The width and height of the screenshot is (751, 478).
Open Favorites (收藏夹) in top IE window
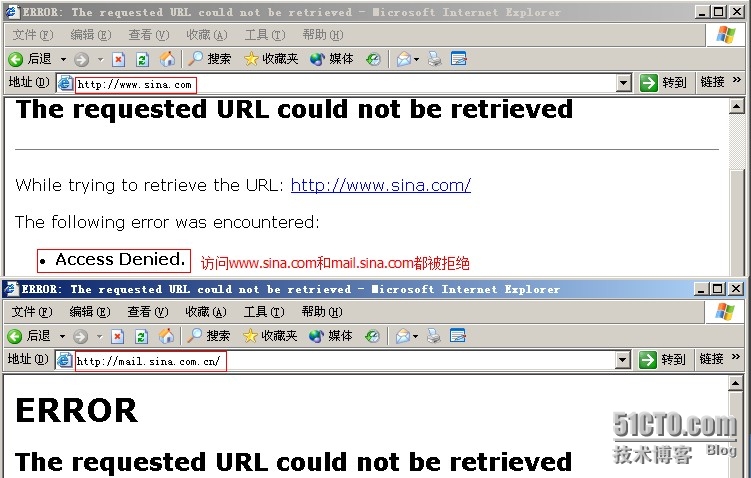[271, 59]
